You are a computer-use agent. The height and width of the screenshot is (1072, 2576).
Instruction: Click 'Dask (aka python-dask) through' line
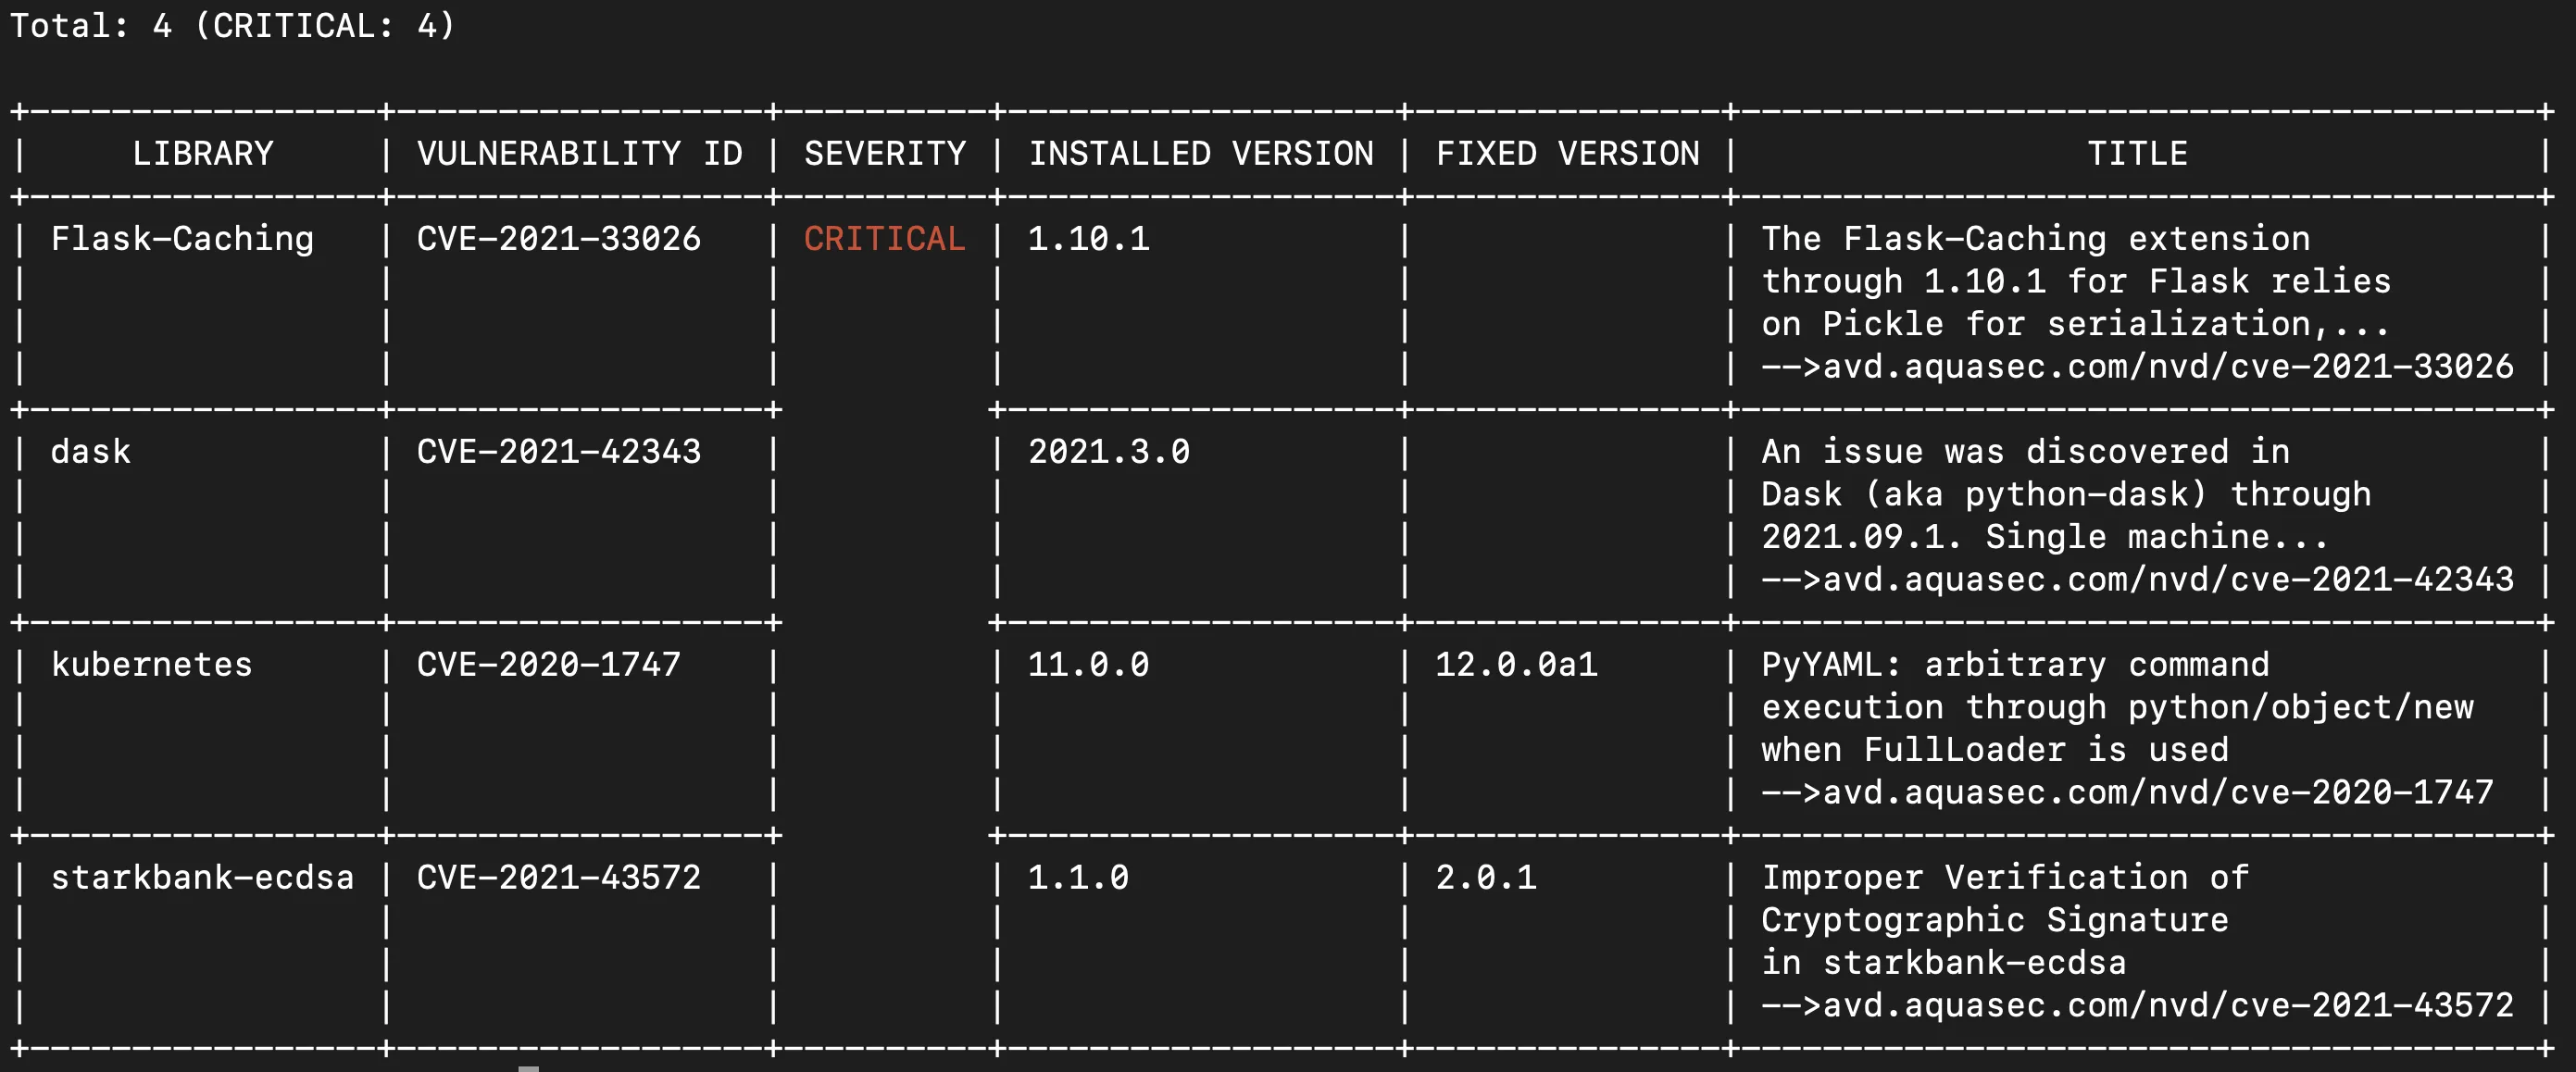click(2066, 494)
